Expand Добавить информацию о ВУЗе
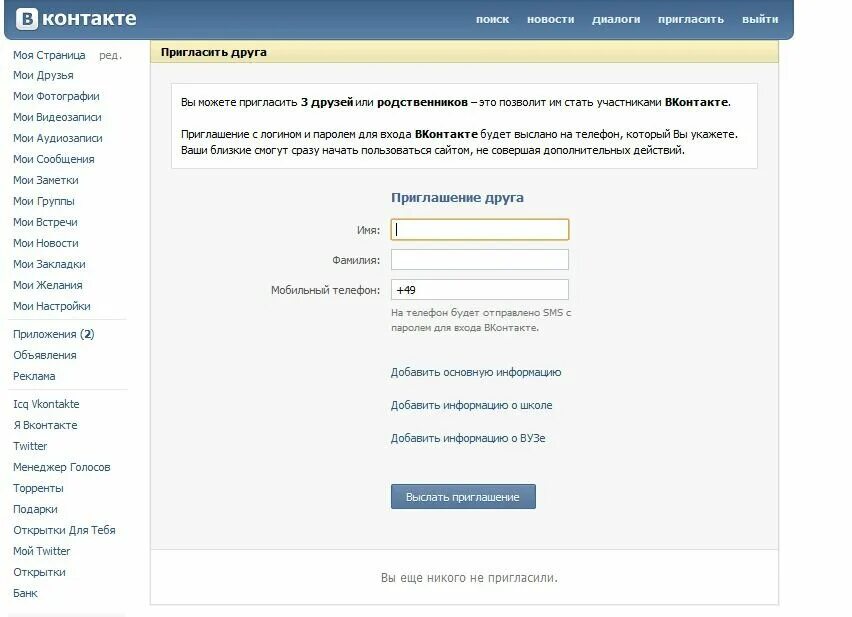The image size is (852, 617). click(468, 438)
